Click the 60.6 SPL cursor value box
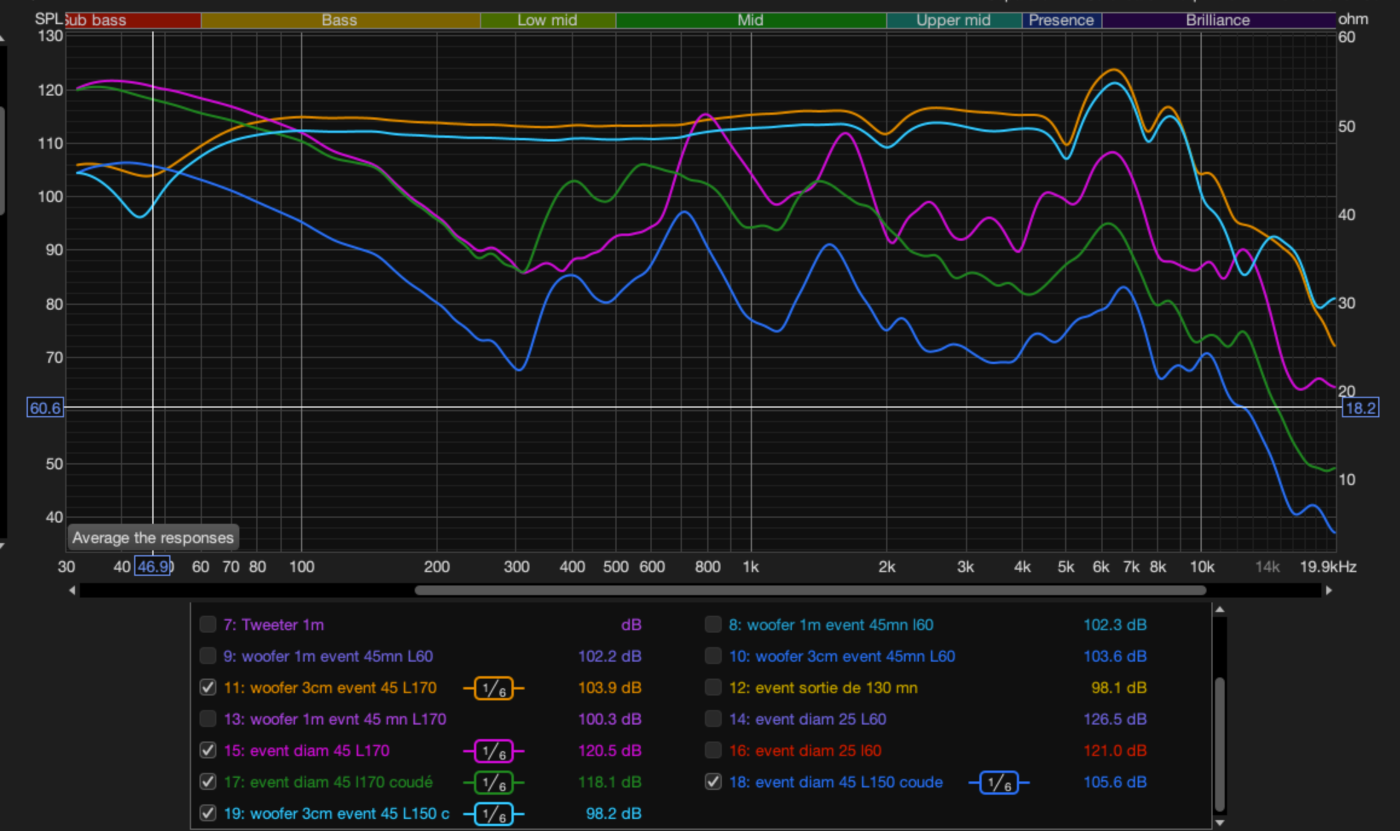1400x831 pixels. tap(46, 408)
